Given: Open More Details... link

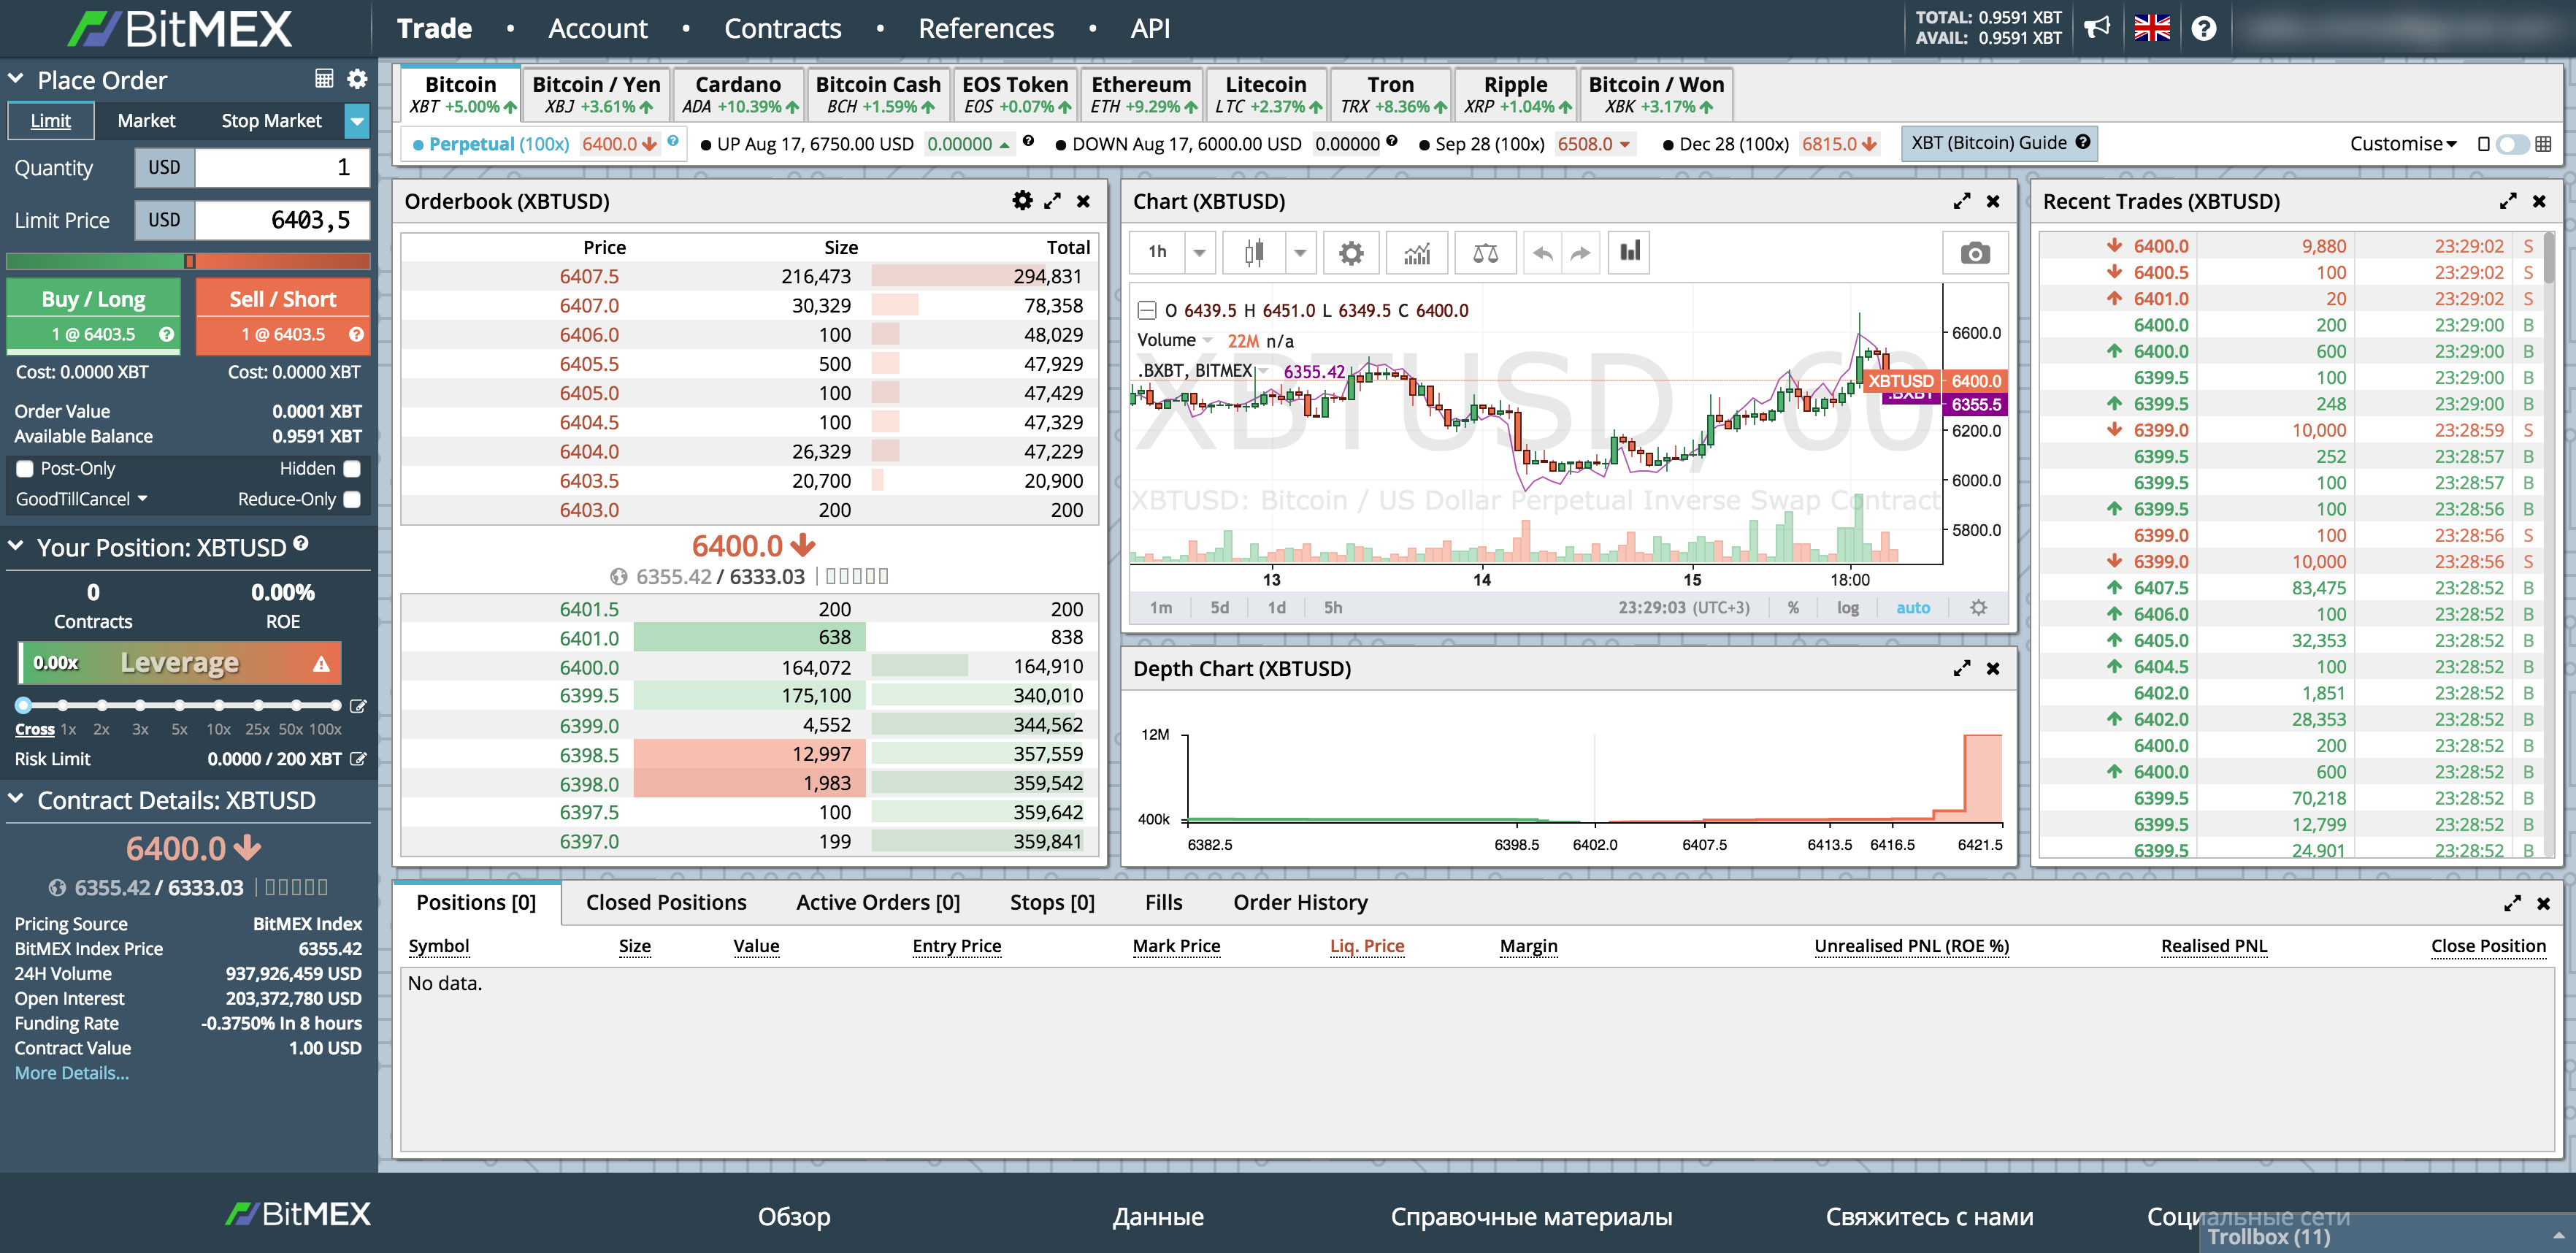Looking at the screenshot, I should pyautogui.click(x=71, y=1073).
